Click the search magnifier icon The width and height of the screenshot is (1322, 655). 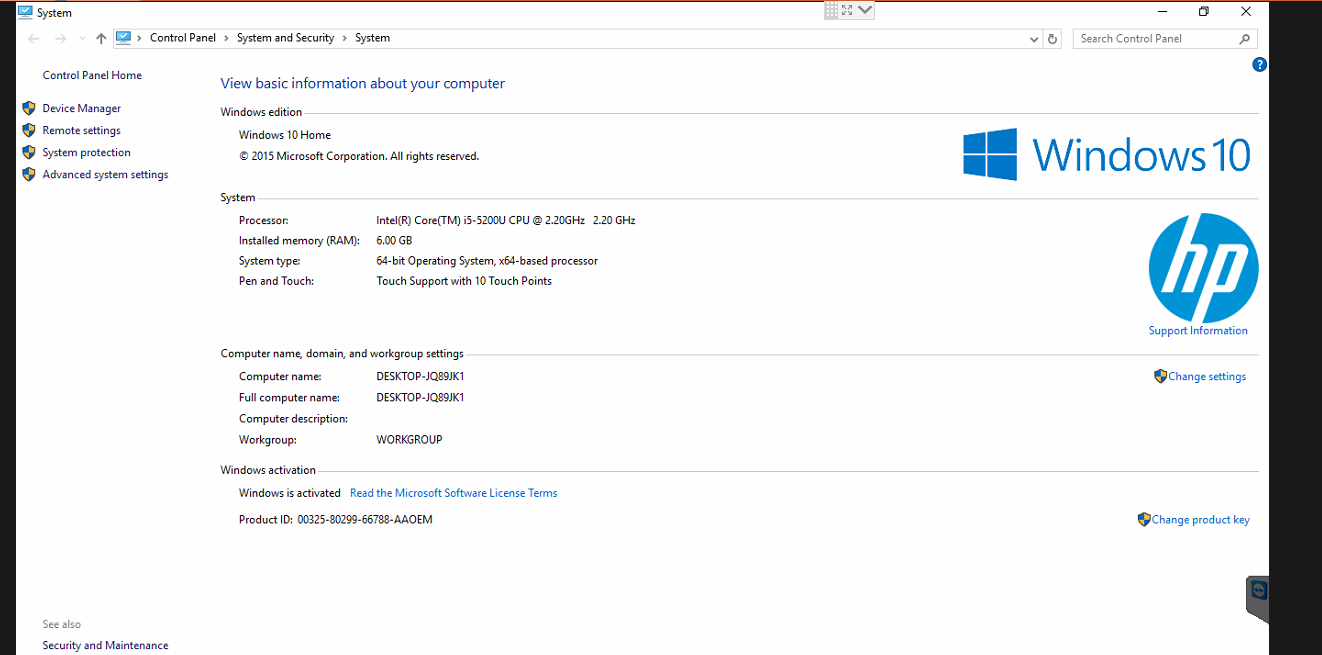(x=1245, y=39)
